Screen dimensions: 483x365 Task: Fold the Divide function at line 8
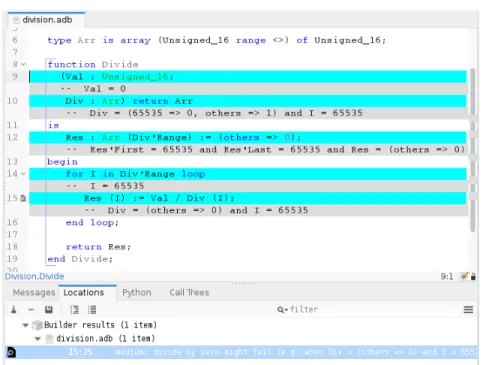click(x=23, y=64)
